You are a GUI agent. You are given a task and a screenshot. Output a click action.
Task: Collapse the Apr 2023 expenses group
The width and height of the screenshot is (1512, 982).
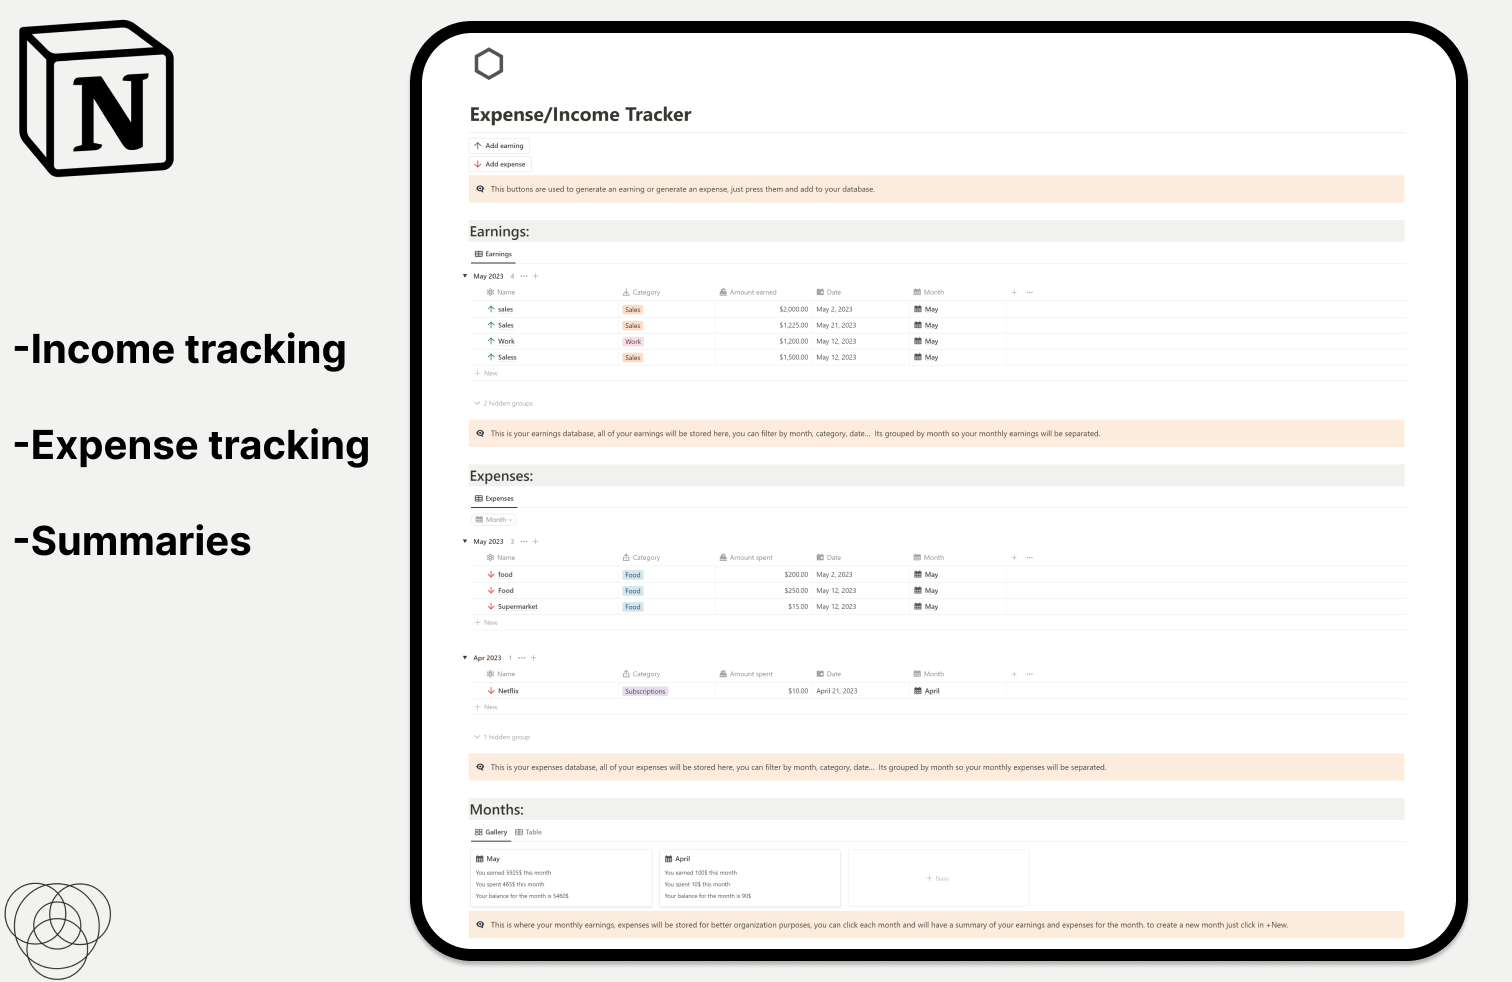465,658
